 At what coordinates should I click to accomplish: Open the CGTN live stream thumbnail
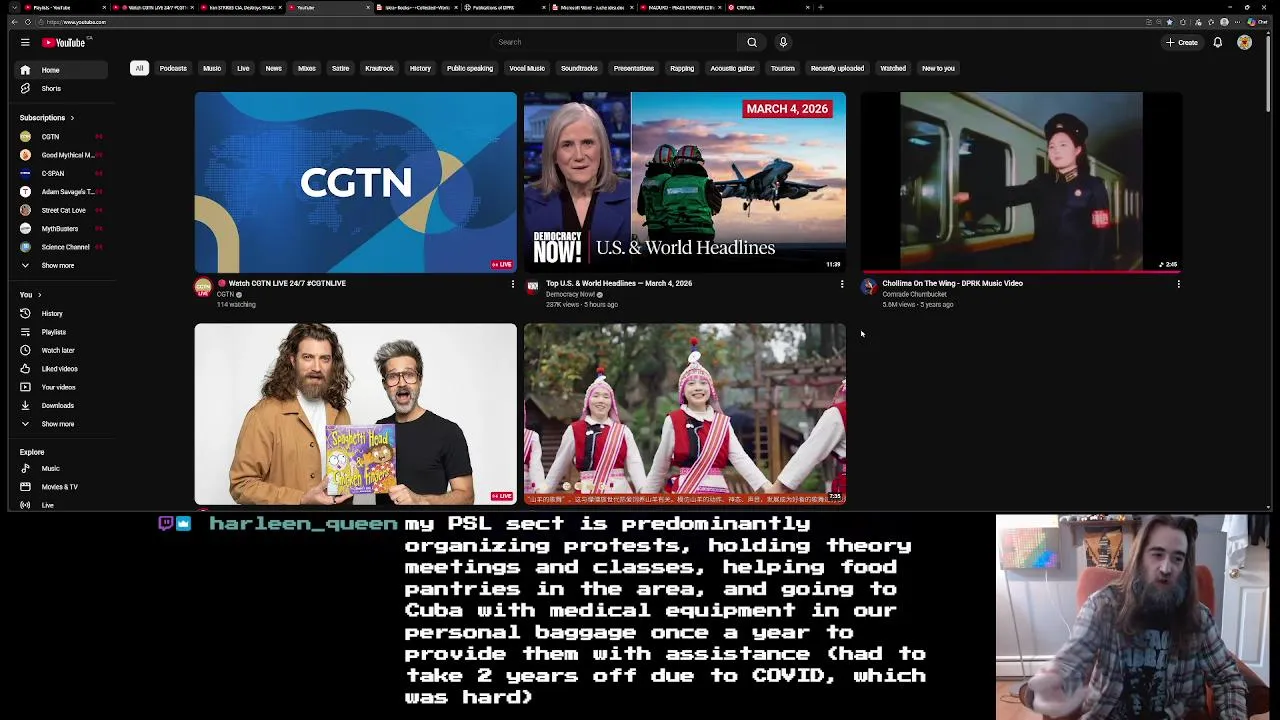(x=356, y=182)
